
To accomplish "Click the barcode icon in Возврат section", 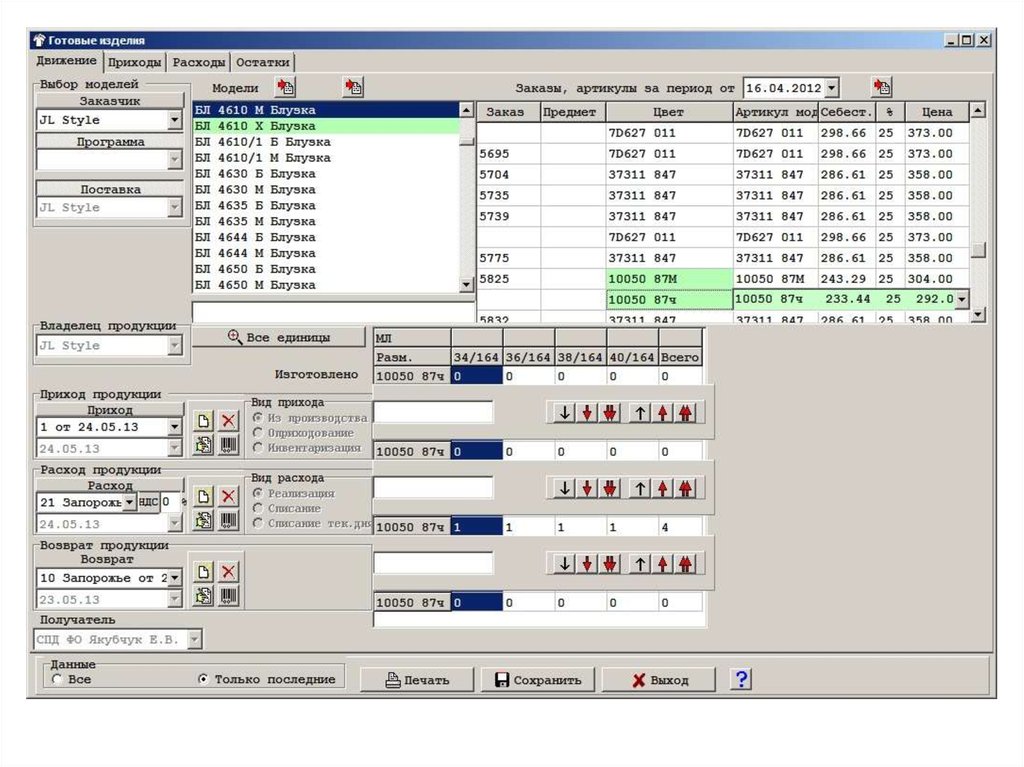I will click(x=229, y=596).
